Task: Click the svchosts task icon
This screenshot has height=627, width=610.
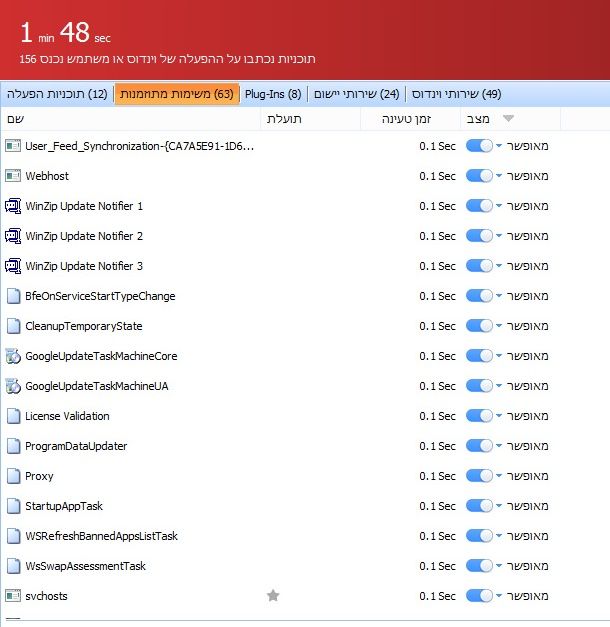Action: 13,596
